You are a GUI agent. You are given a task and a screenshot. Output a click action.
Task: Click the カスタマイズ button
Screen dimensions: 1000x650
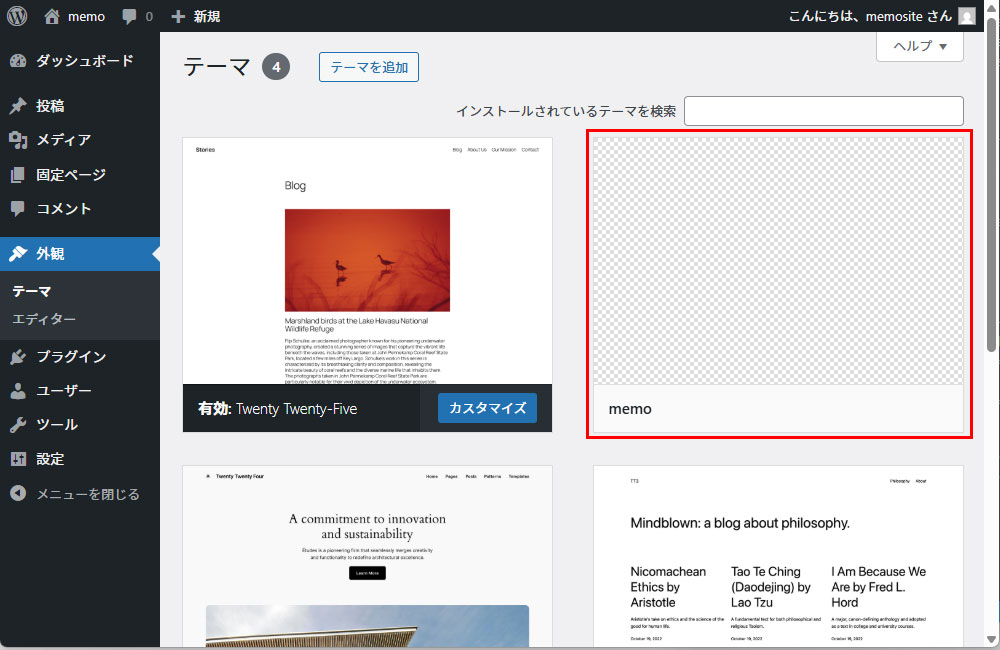487,408
